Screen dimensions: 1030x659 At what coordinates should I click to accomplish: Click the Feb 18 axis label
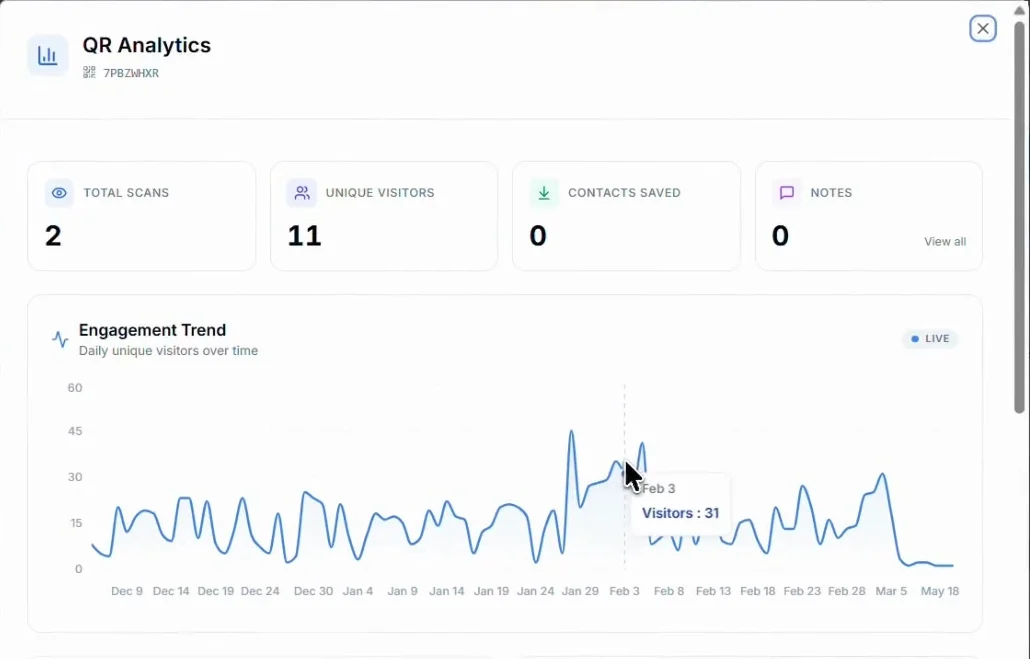(x=757, y=591)
